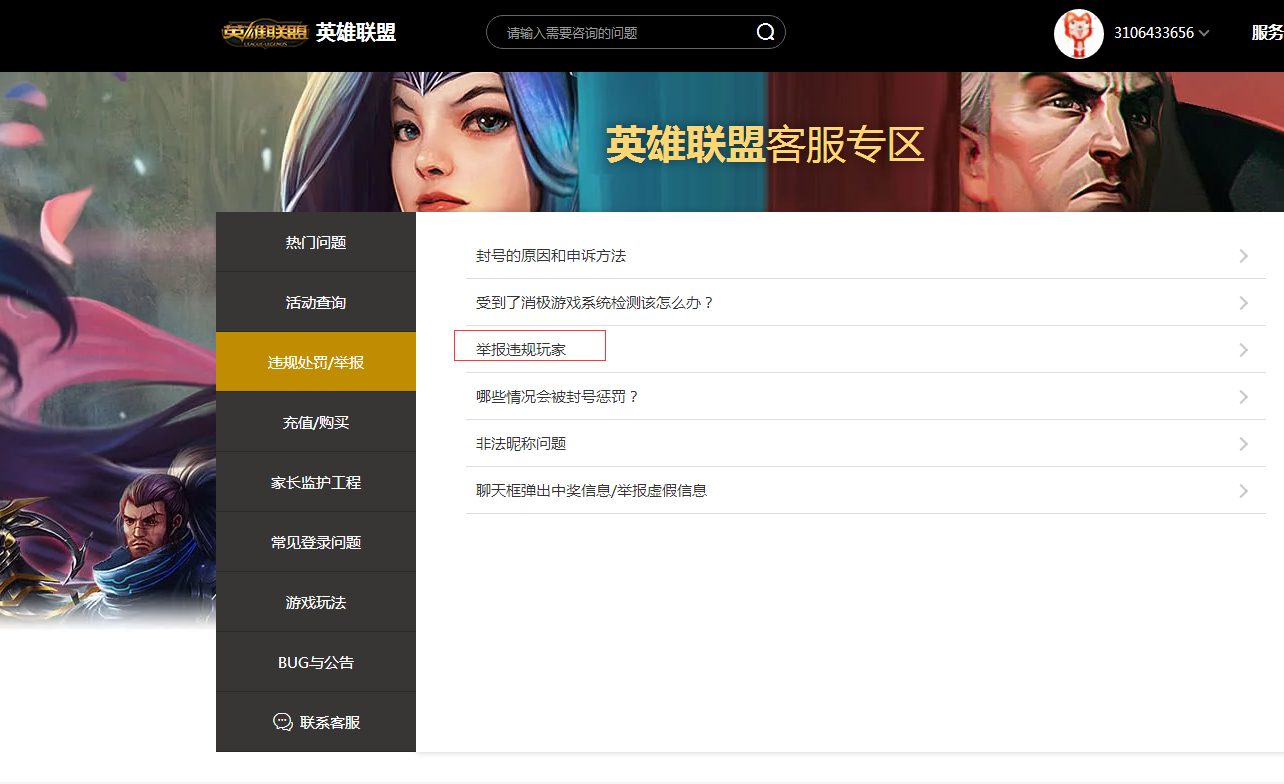Viewport: 1284px width, 784px height.
Task: Open chevron on 聊天框弹出中奖信息 row
Action: pyautogui.click(x=1244, y=491)
